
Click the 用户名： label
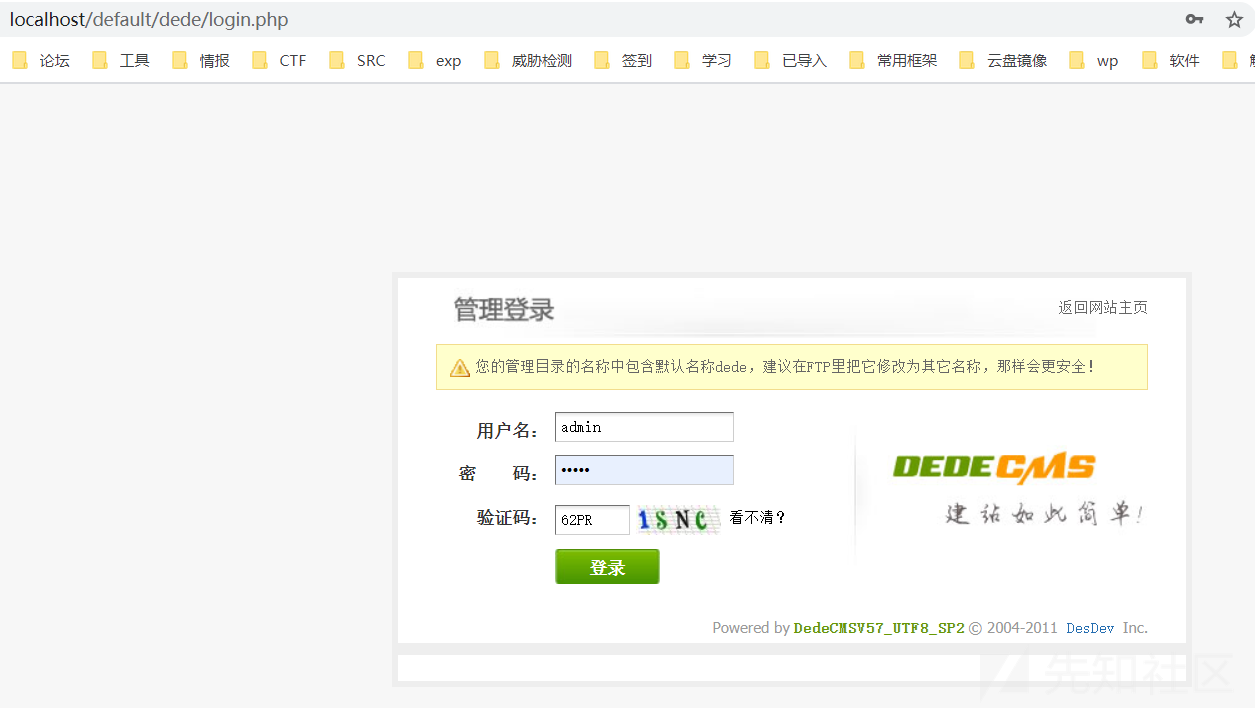click(x=508, y=431)
